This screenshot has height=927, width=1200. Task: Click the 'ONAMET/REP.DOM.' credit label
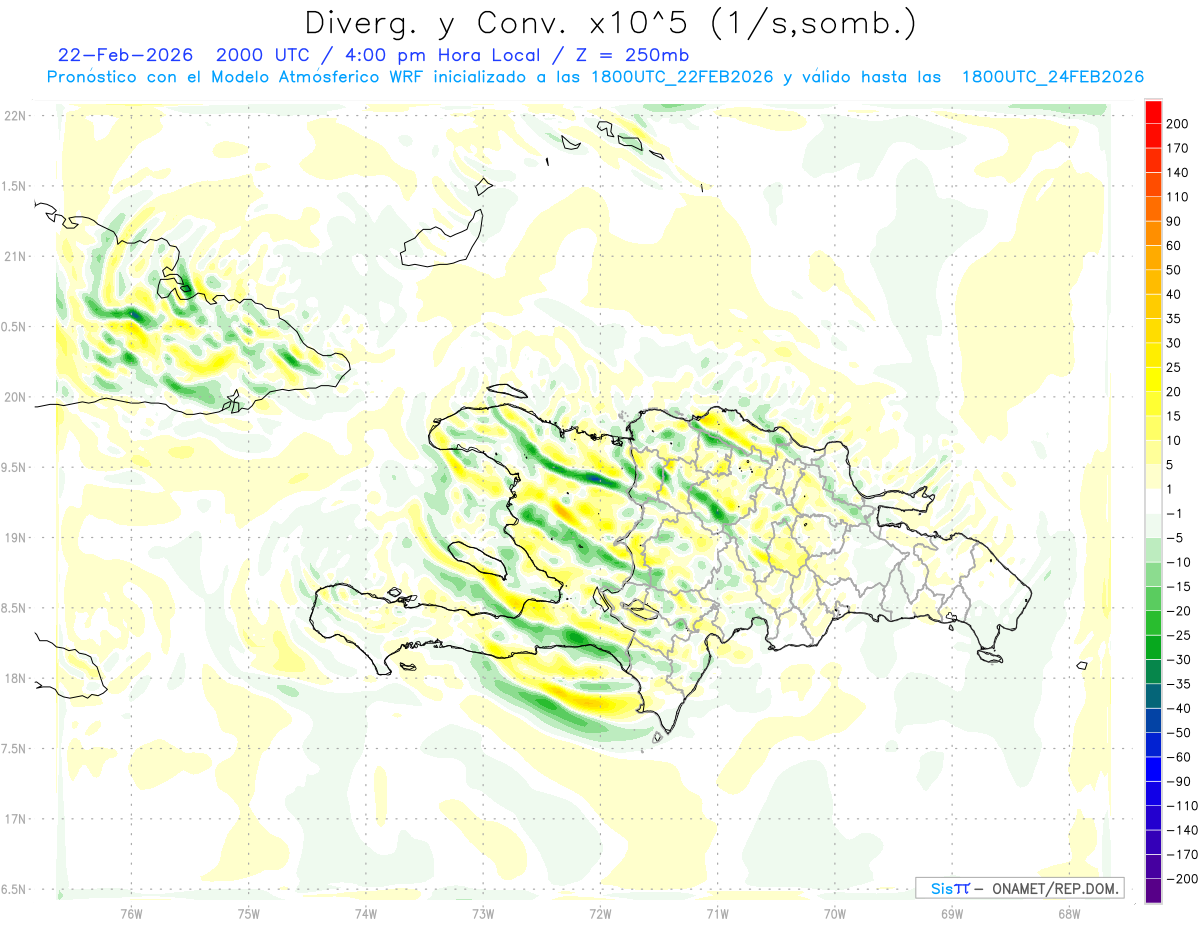(1054, 888)
